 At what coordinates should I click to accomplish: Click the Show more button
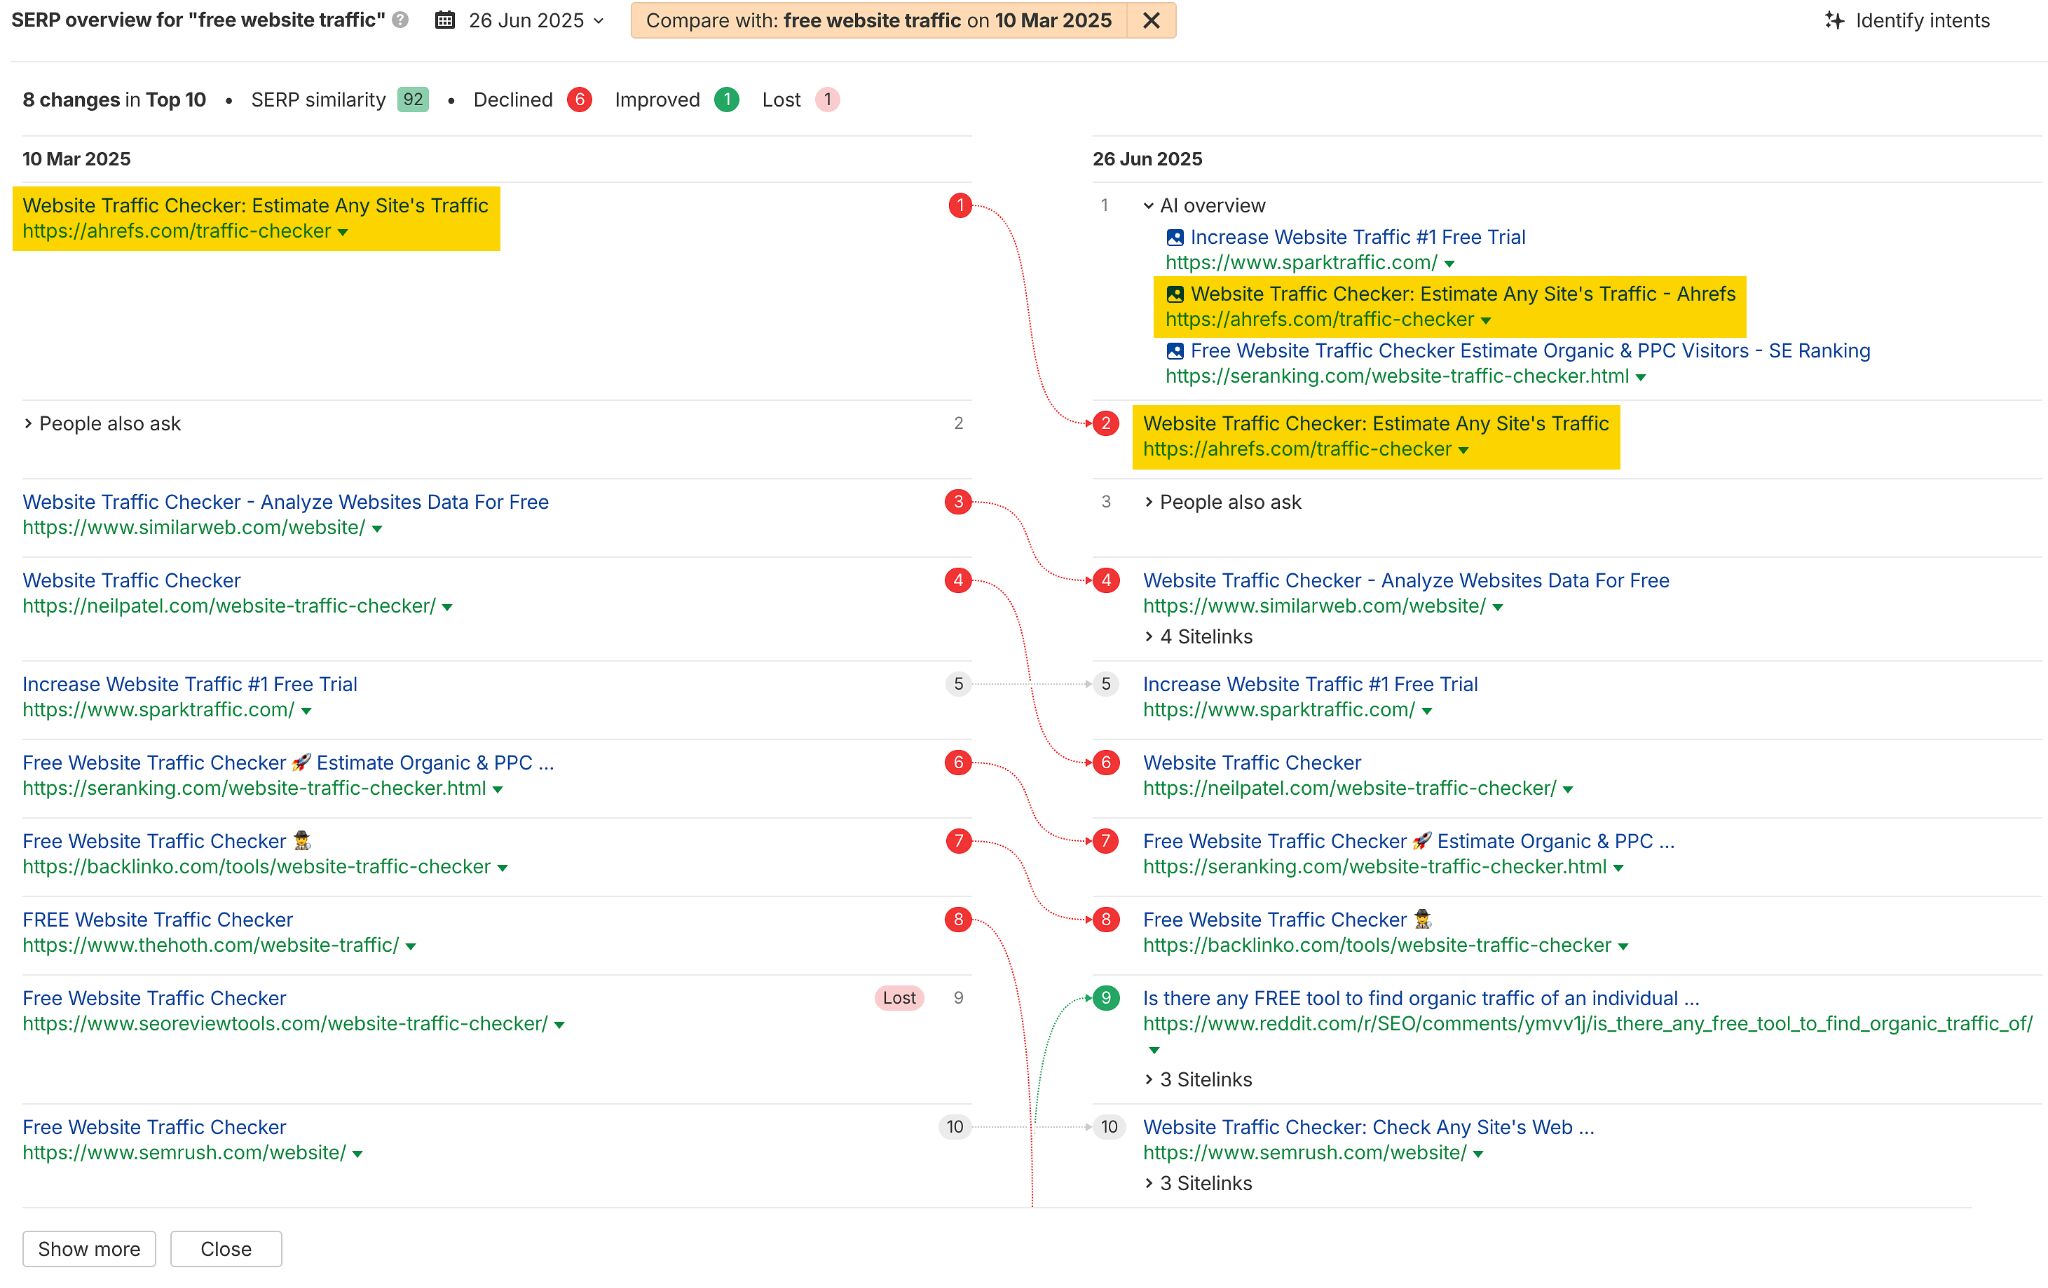click(88, 1248)
